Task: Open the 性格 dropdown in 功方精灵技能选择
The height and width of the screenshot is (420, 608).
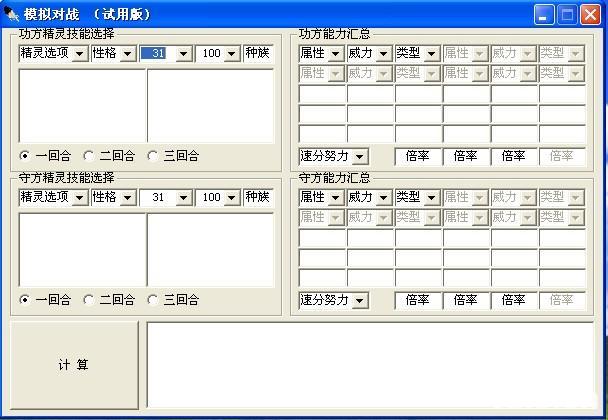Action: coord(128,54)
